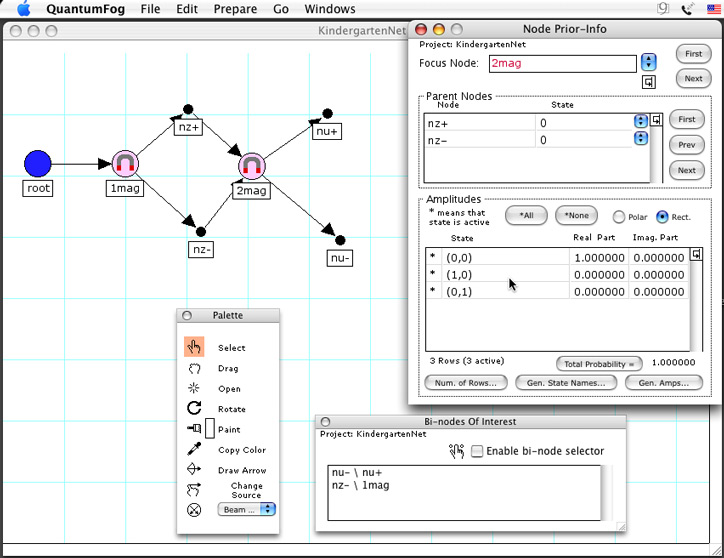Click the First button beside Focus Node
The width and height of the screenshot is (724, 558).
pos(693,54)
